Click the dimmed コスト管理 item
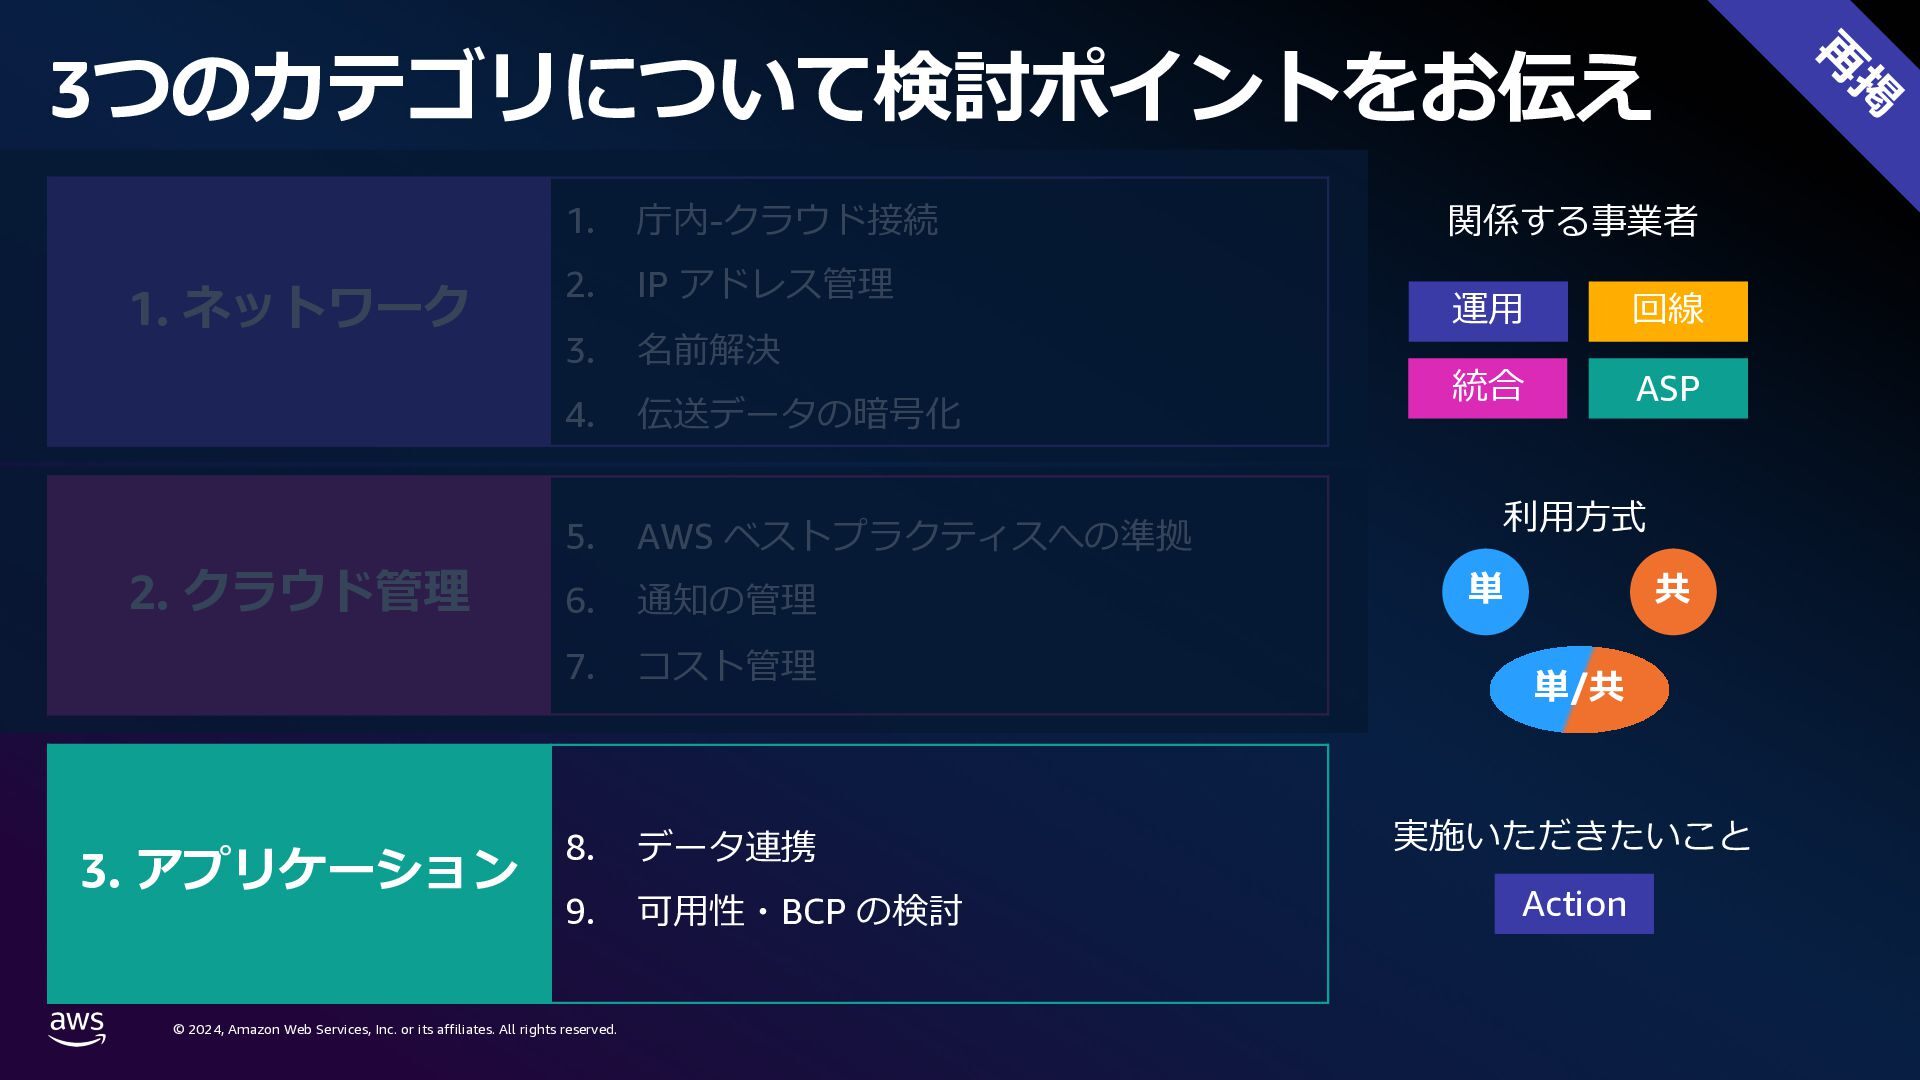 click(x=726, y=665)
